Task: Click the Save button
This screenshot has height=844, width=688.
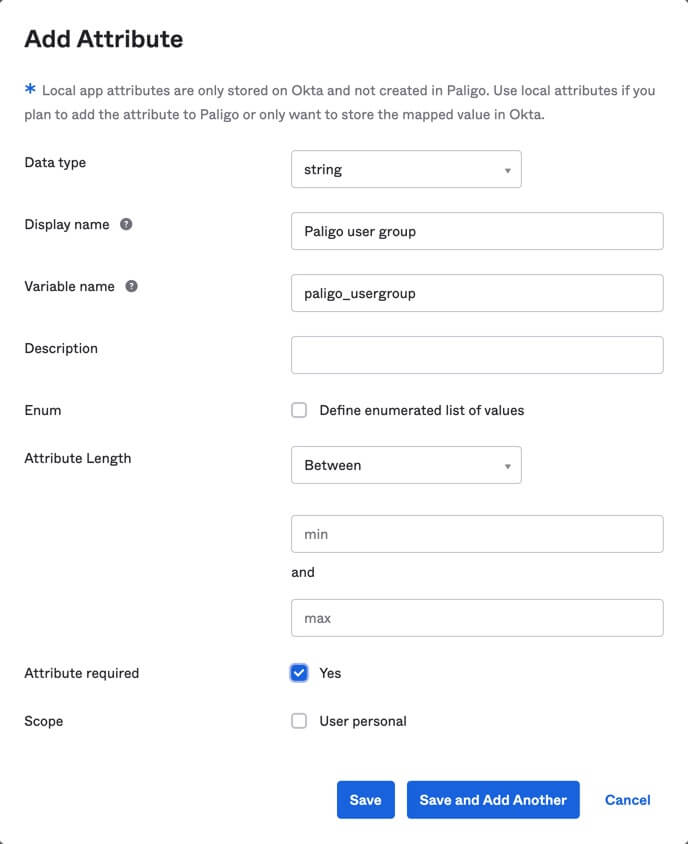Action: coord(366,800)
